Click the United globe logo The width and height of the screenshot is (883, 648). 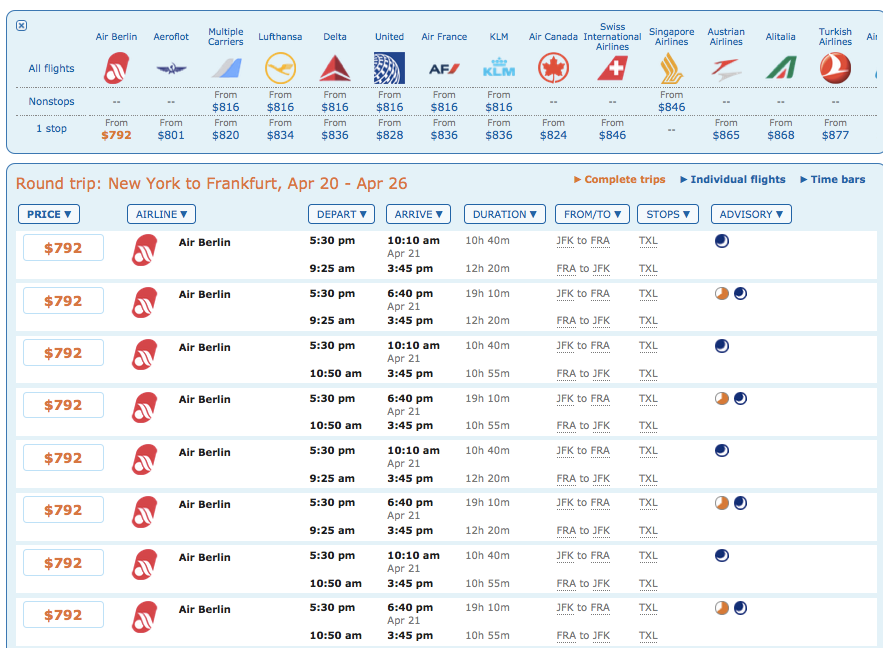tap(389, 68)
